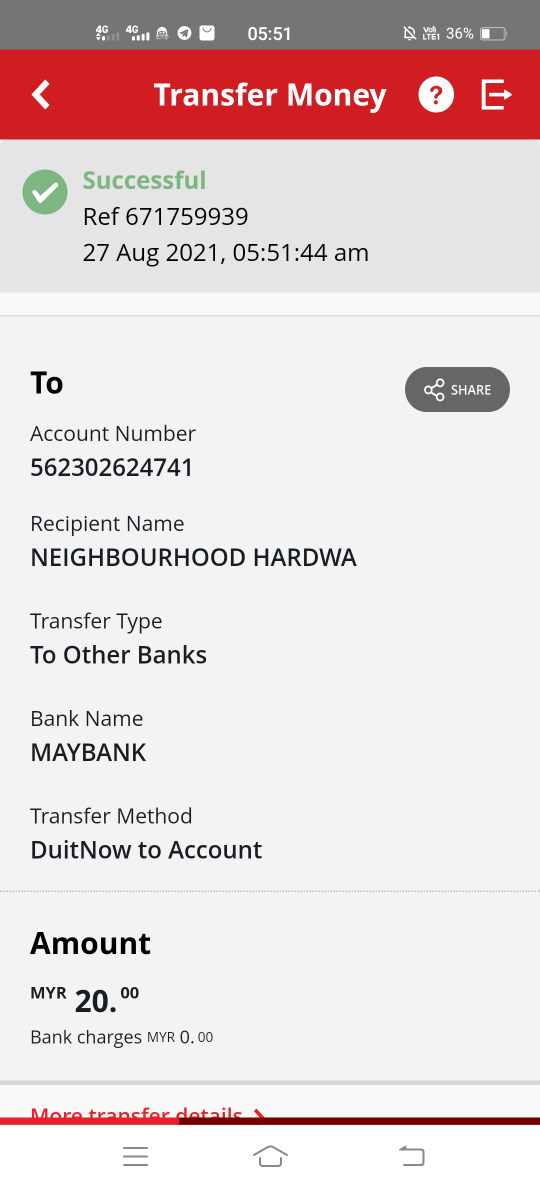The height and width of the screenshot is (1188, 540).
Task: Tap the logout icon in the header
Action: coord(497,95)
